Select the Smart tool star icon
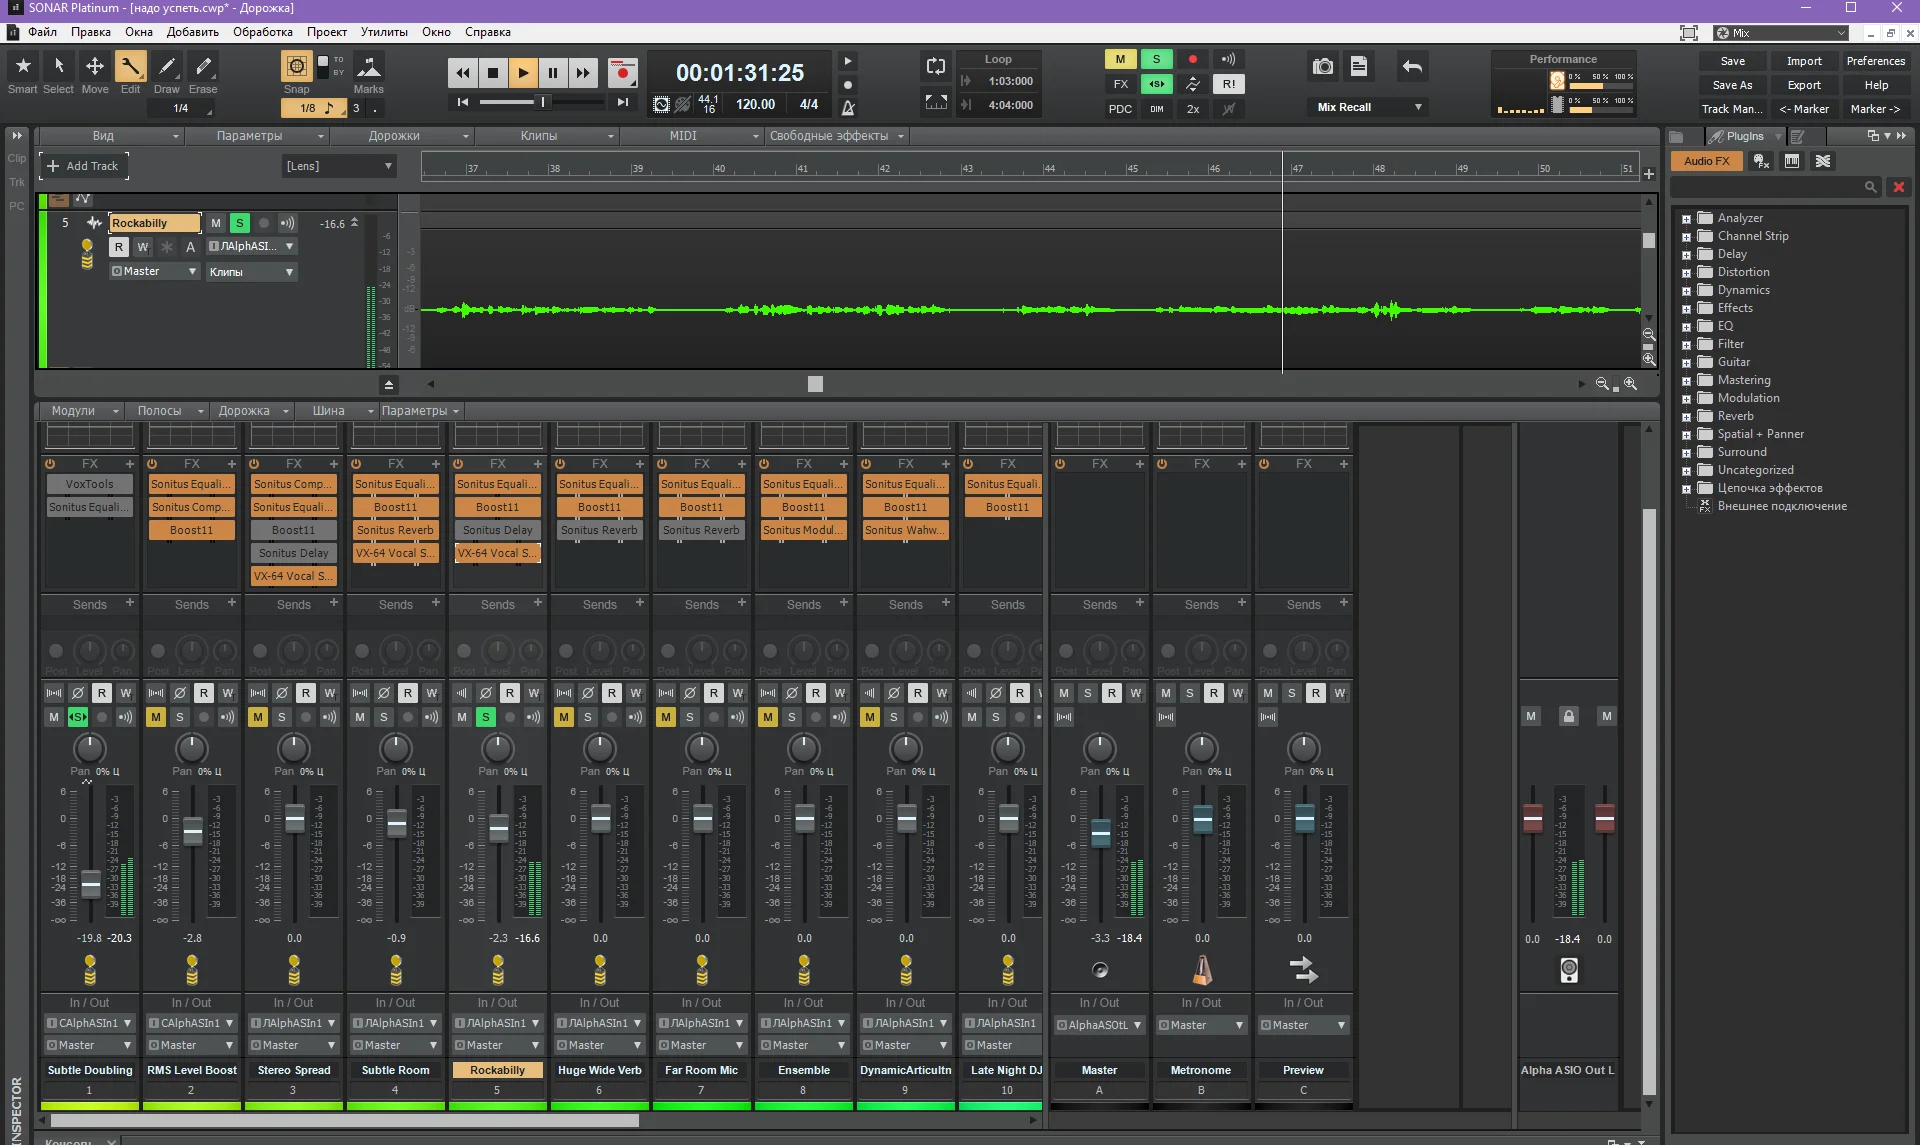The image size is (1920, 1145). click(23, 67)
